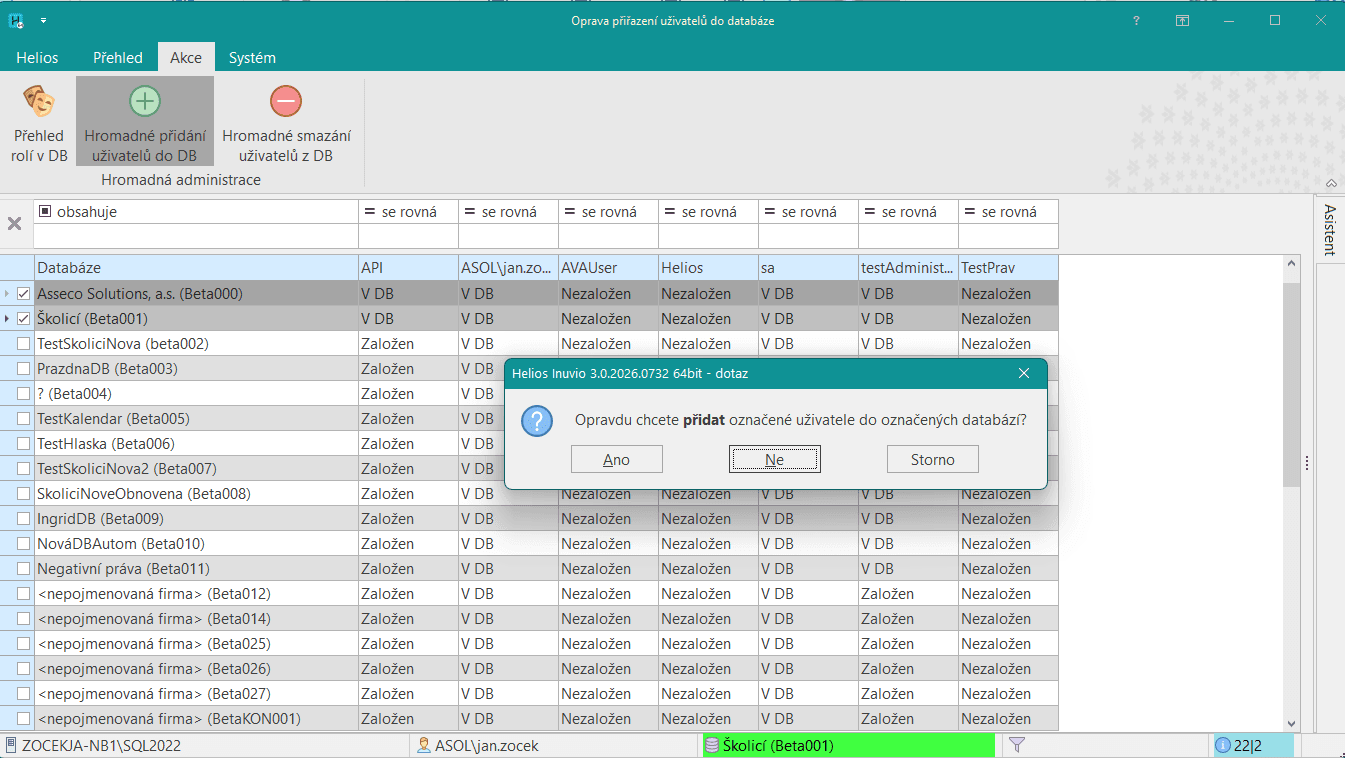Sort by API column header
The width and height of the screenshot is (1345, 758).
point(408,268)
